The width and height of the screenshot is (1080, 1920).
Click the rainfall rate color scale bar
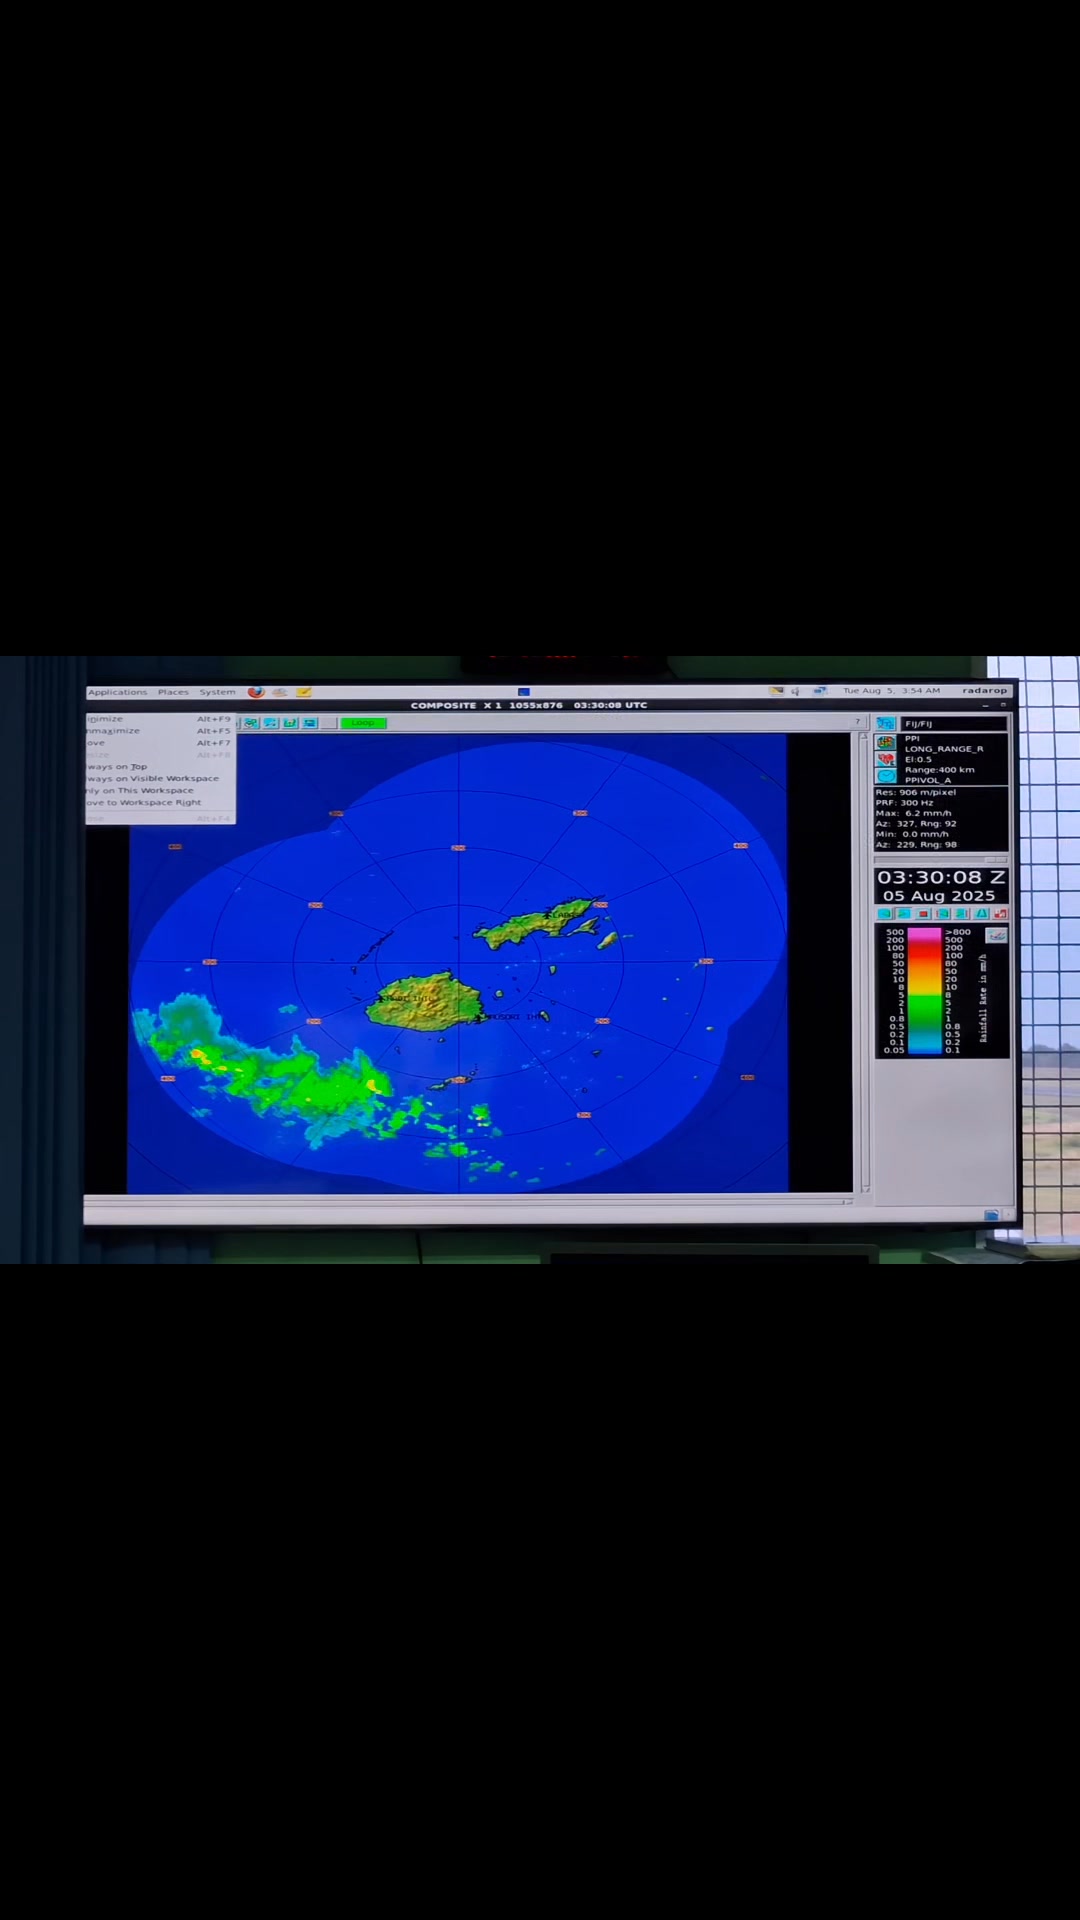coord(925,991)
